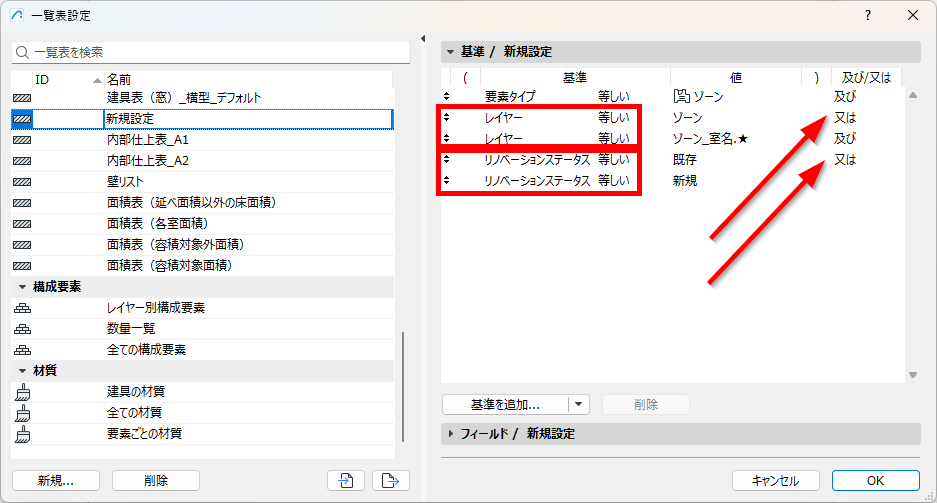
Task: Click the 基準 column header
Action: coord(575,78)
